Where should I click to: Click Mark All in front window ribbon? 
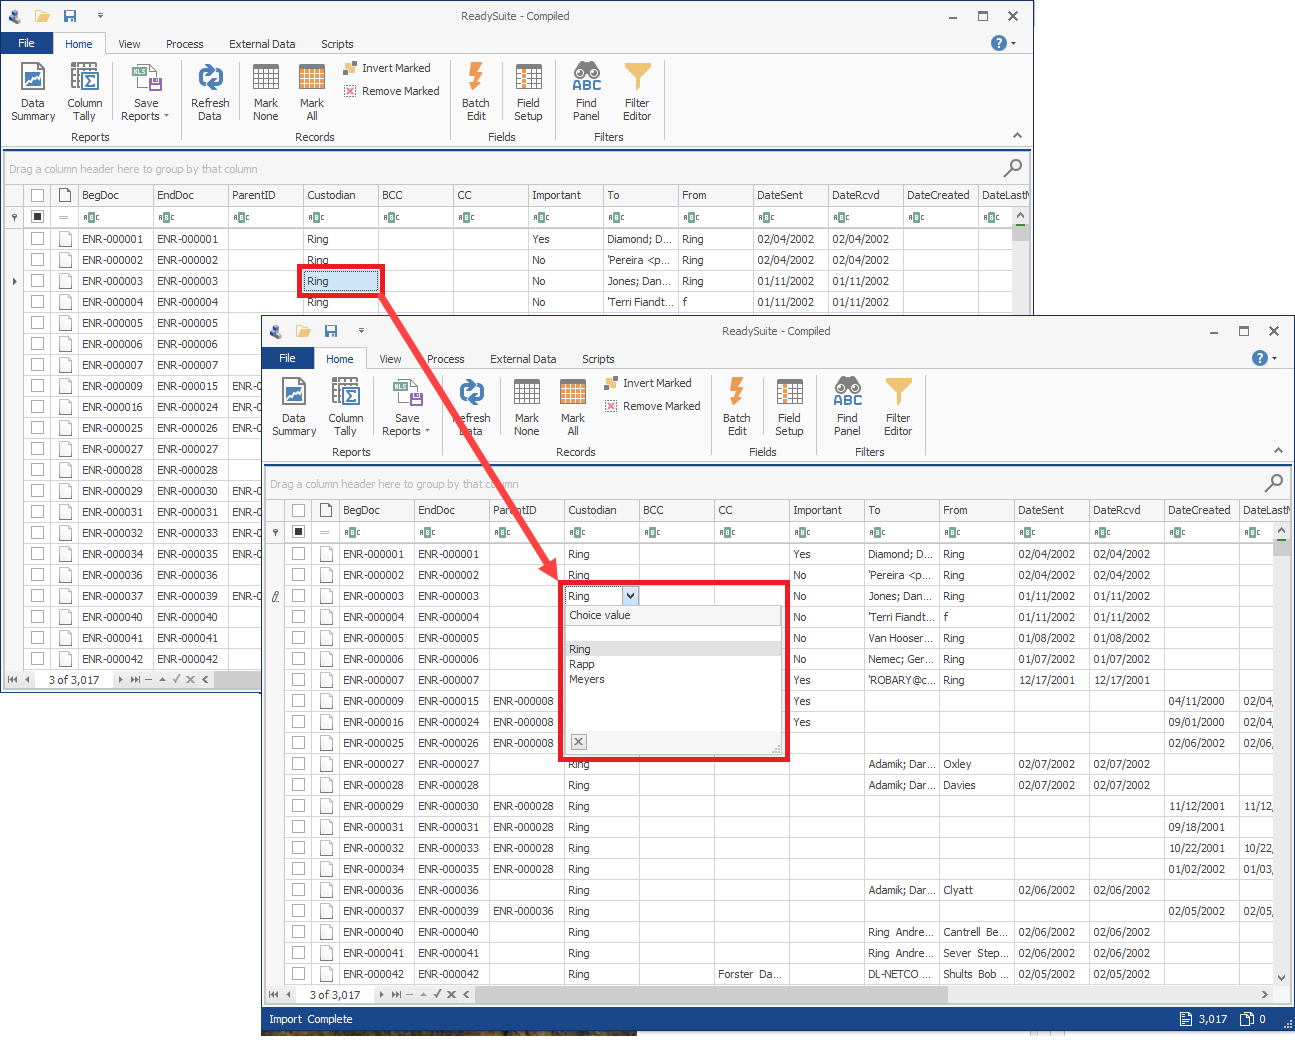click(573, 407)
